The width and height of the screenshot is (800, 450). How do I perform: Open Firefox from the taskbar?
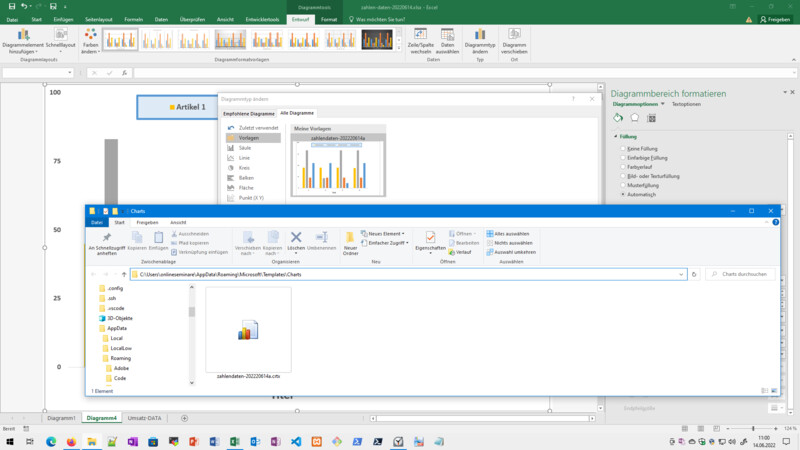point(71,441)
